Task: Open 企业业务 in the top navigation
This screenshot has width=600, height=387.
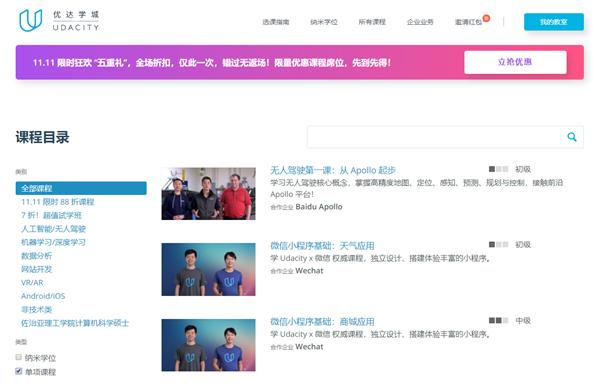Action: tap(420, 22)
